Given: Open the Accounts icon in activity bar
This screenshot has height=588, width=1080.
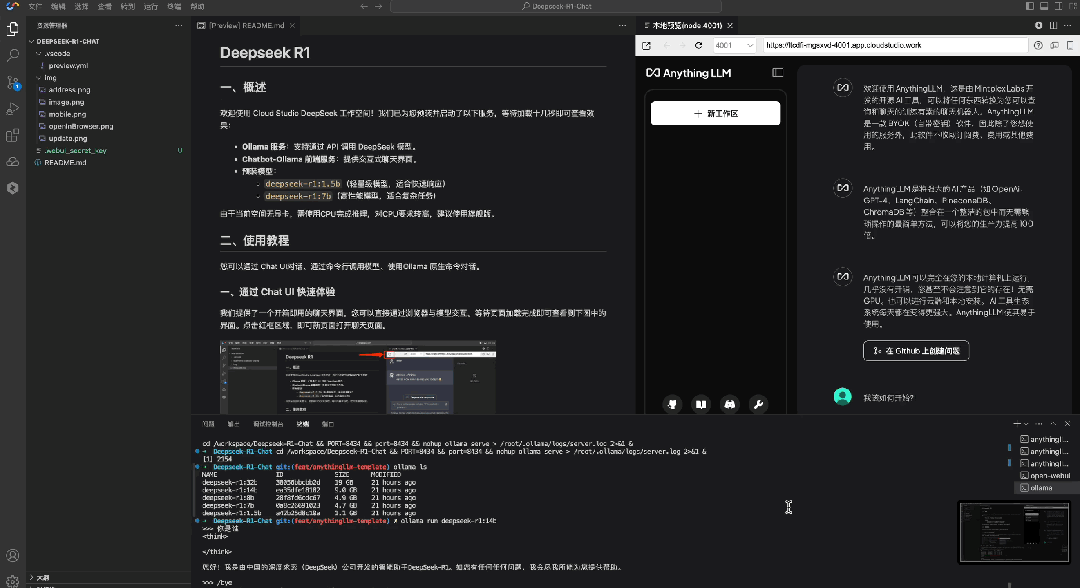Looking at the screenshot, I should click(x=12, y=556).
